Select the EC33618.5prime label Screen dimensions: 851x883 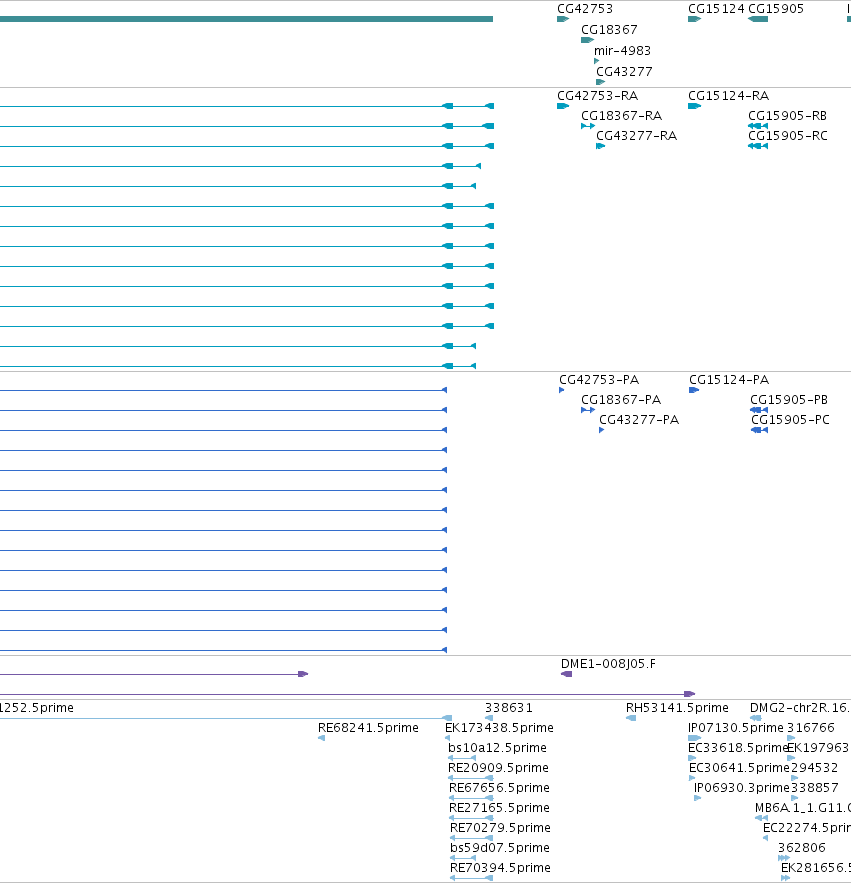coord(737,748)
